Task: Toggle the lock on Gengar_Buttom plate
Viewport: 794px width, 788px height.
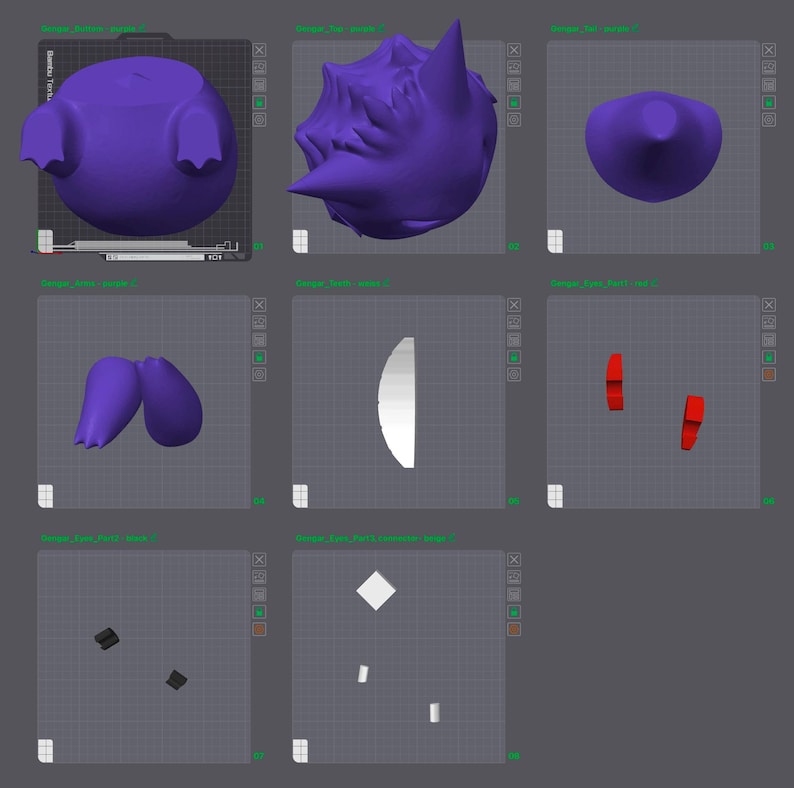Action: (259, 102)
